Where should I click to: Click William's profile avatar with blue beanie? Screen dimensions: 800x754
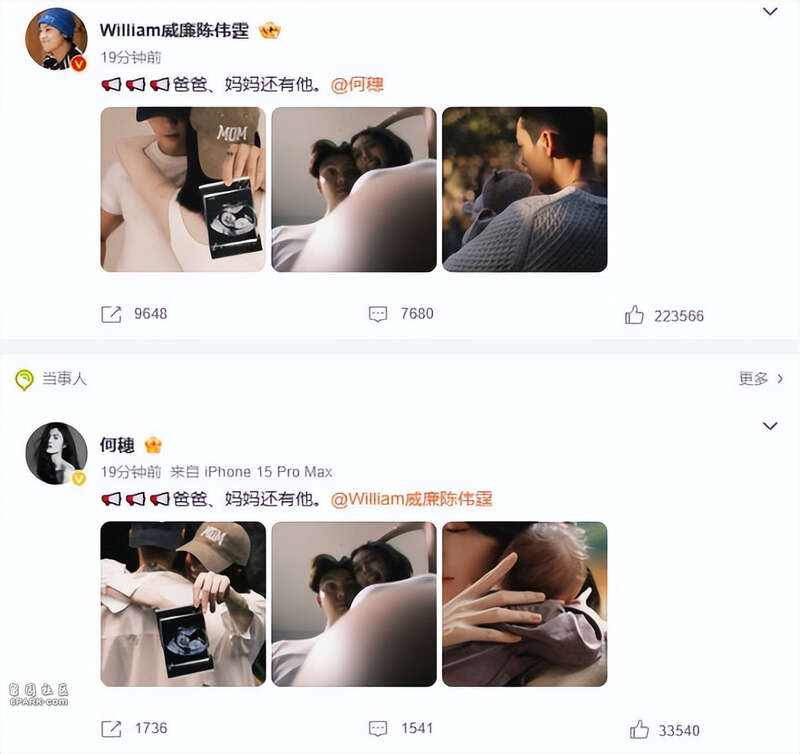click(56, 39)
